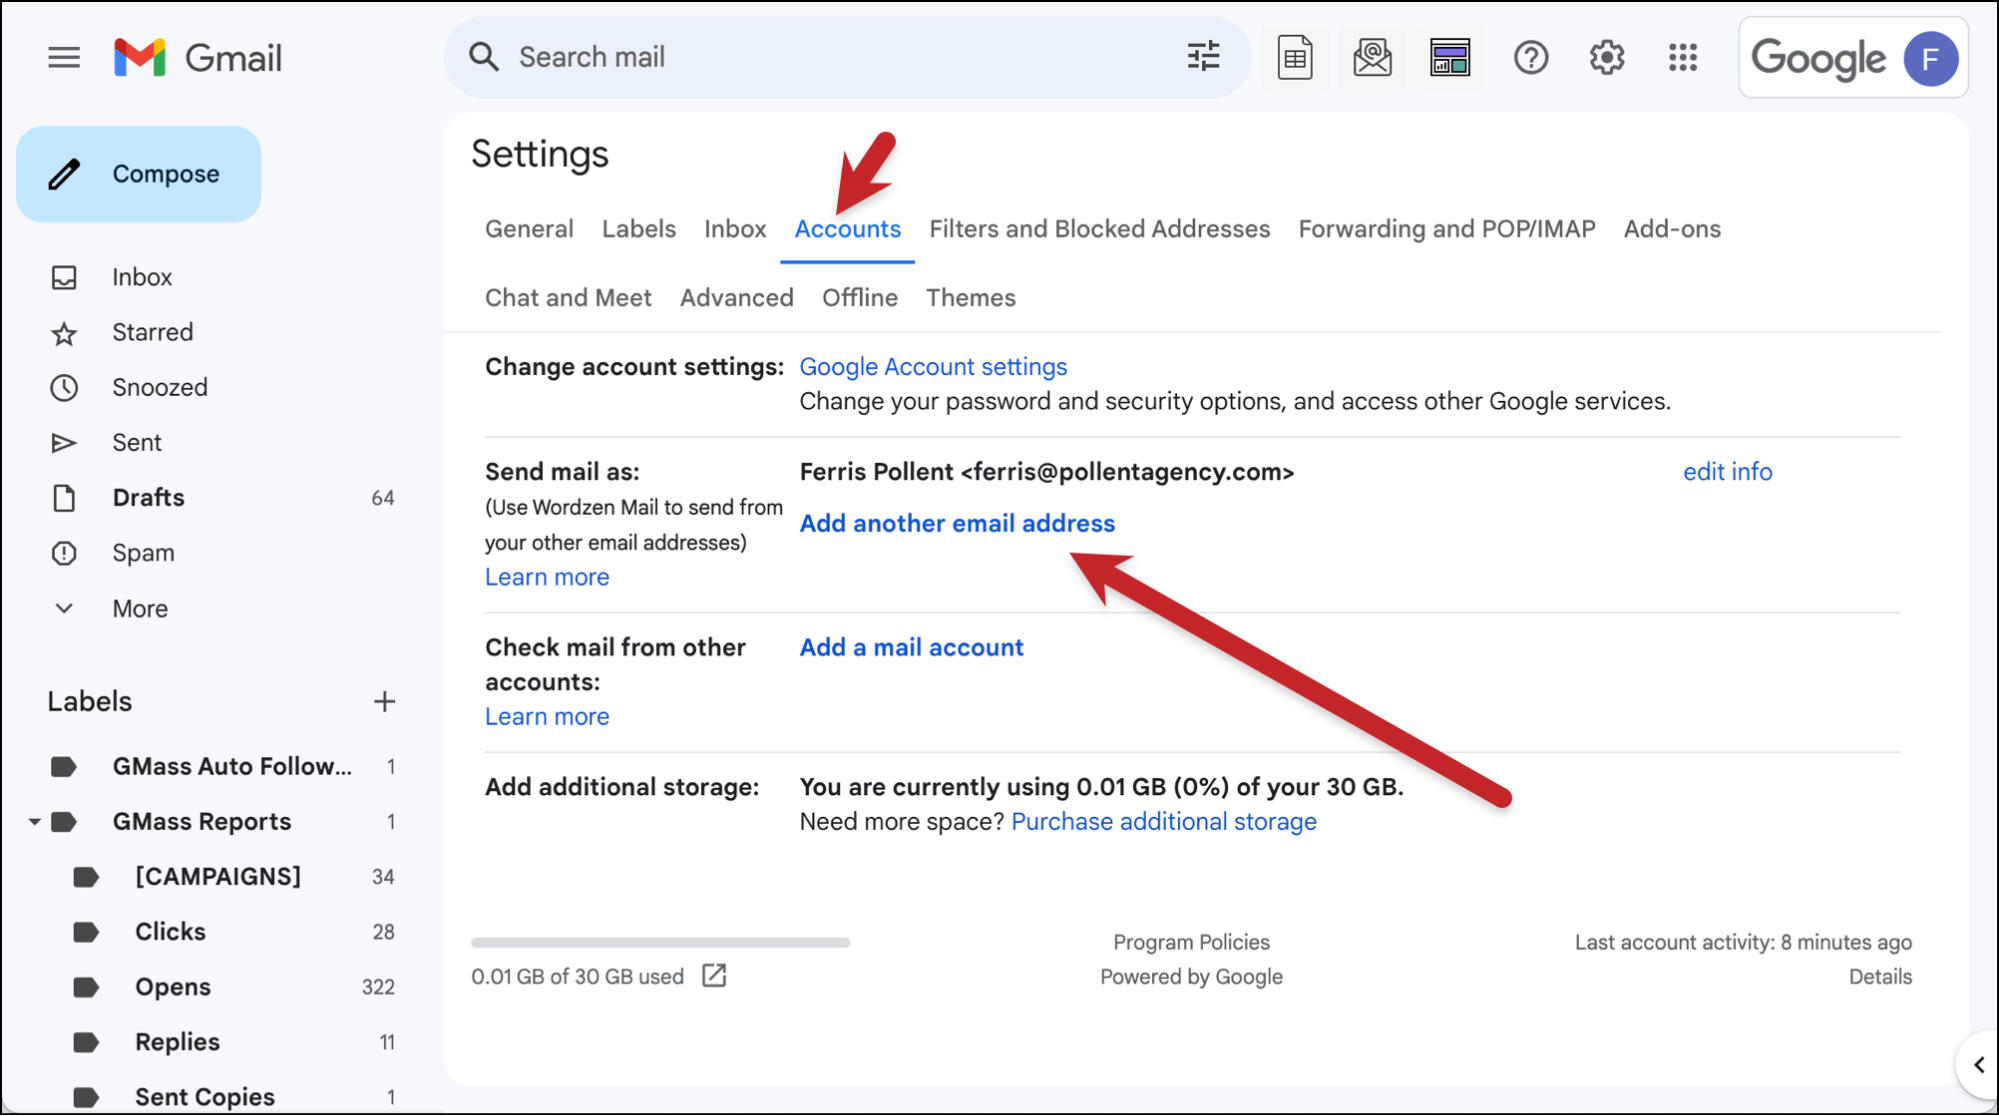Viewport: 1999px width, 1116px height.
Task: Expand the More labels section
Action: click(x=139, y=607)
